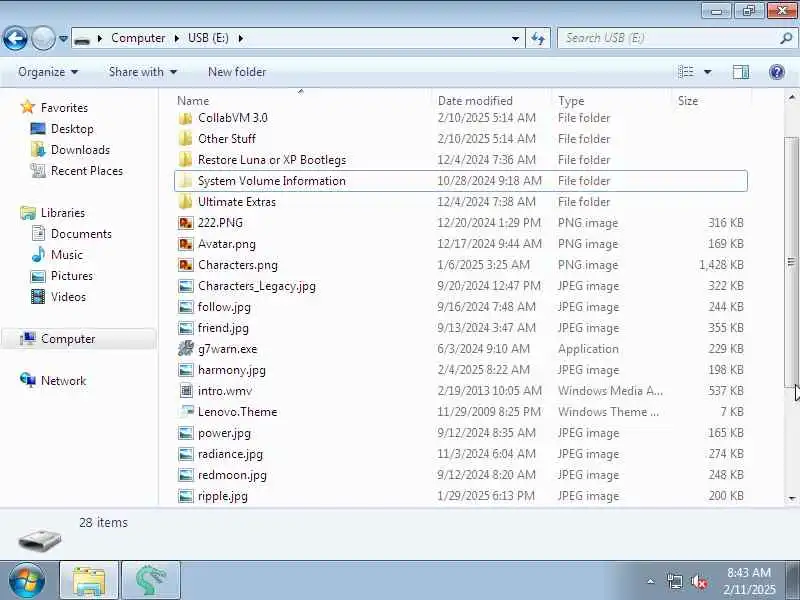Select Restore Luna or XP Bootlegs folder icon

tap(186, 160)
